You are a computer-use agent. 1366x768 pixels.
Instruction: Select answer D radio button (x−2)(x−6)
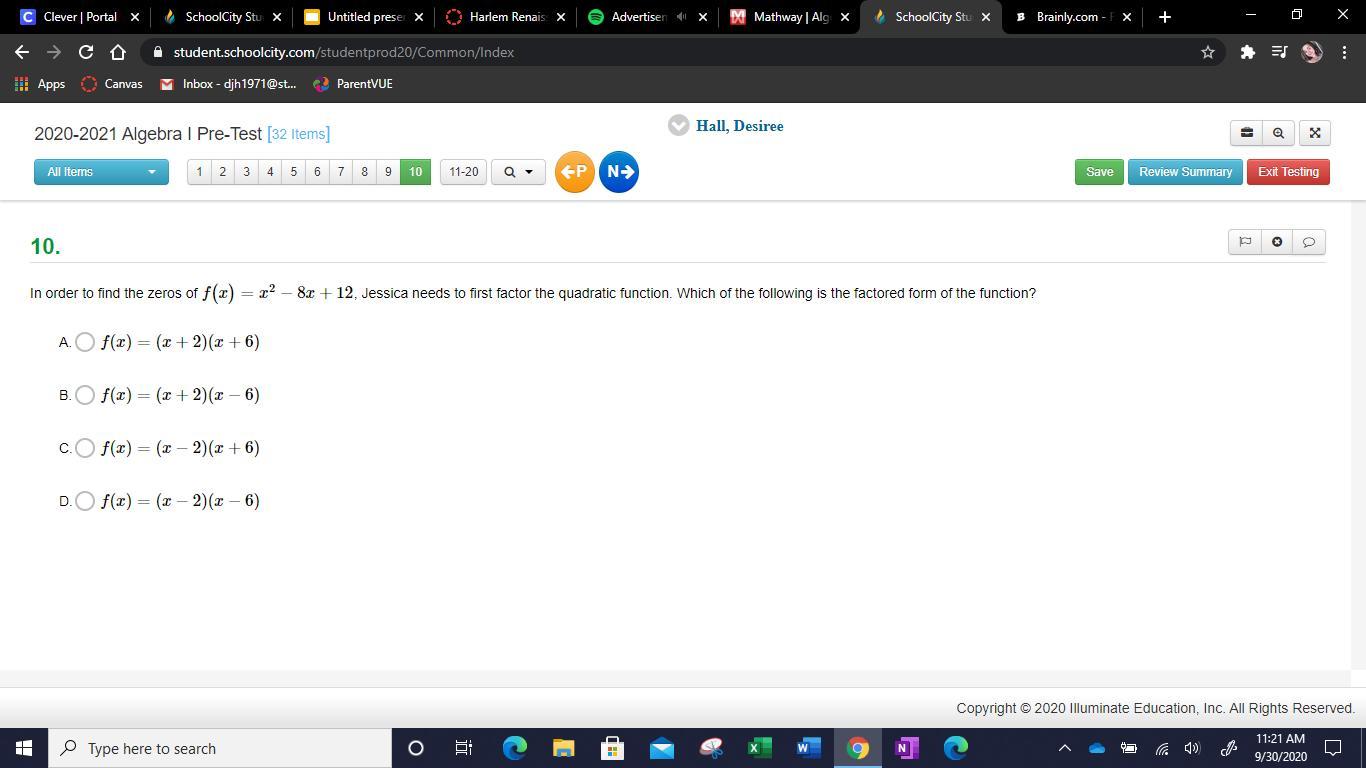click(85, 501)
